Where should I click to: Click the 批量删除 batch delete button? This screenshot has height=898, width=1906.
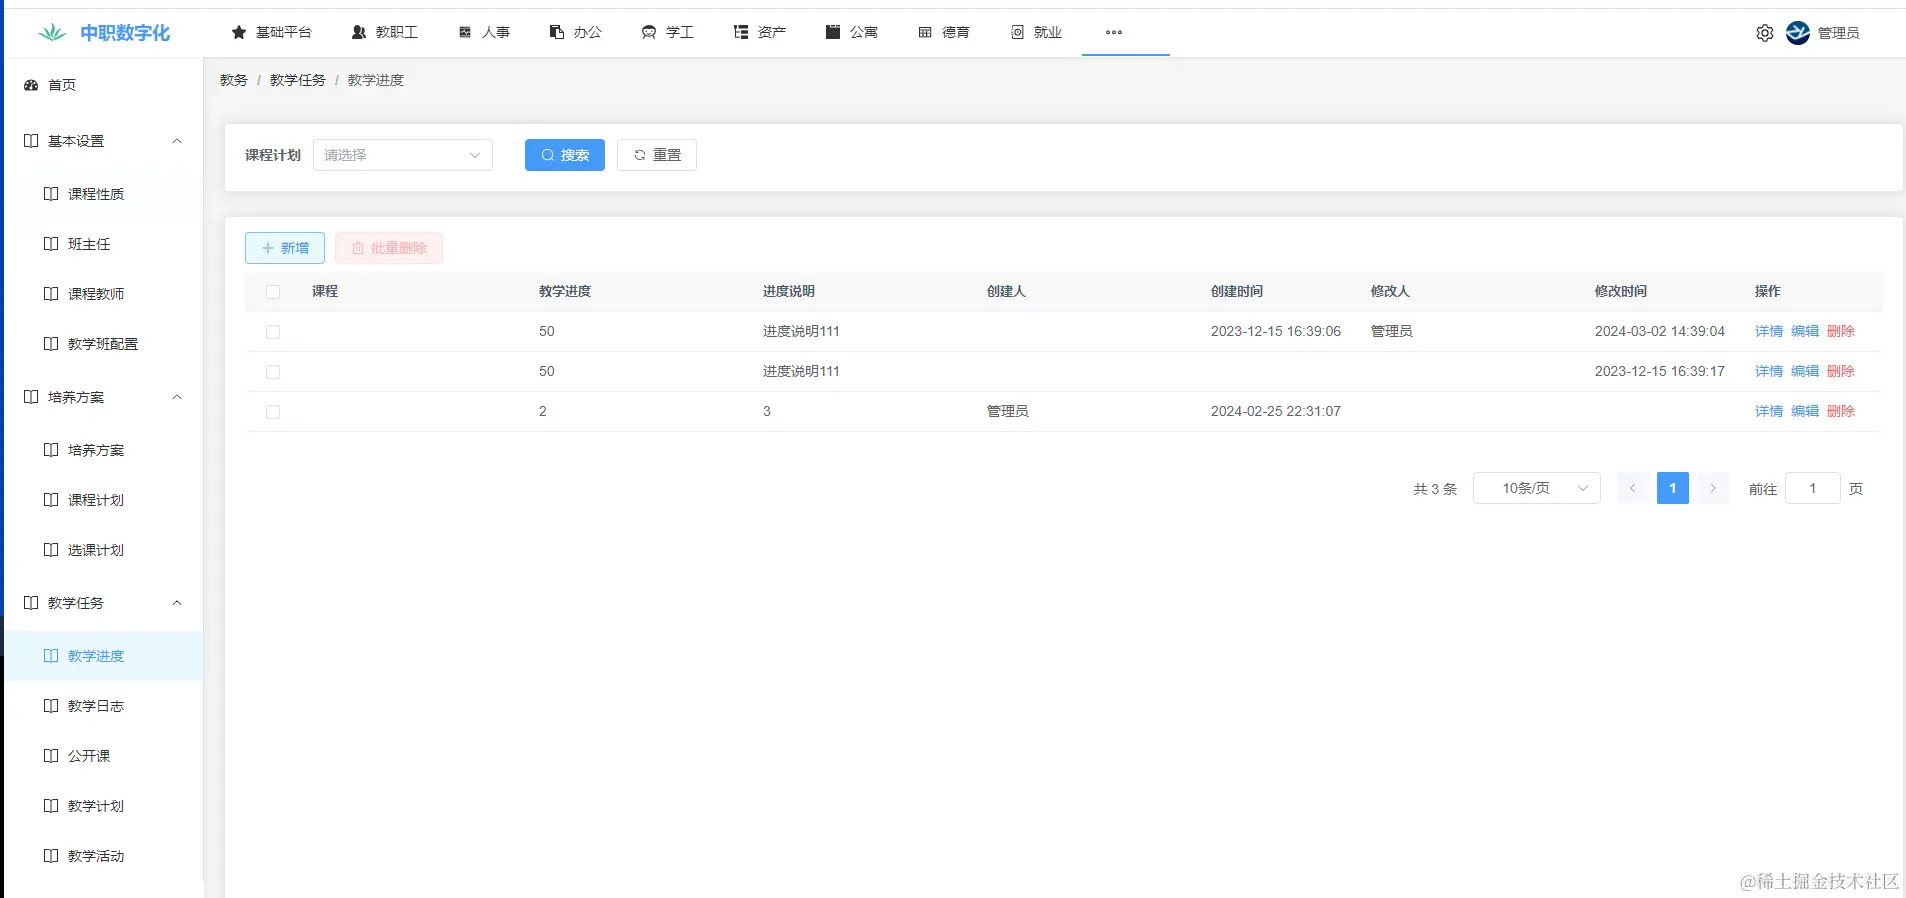[x=389, y=248]
